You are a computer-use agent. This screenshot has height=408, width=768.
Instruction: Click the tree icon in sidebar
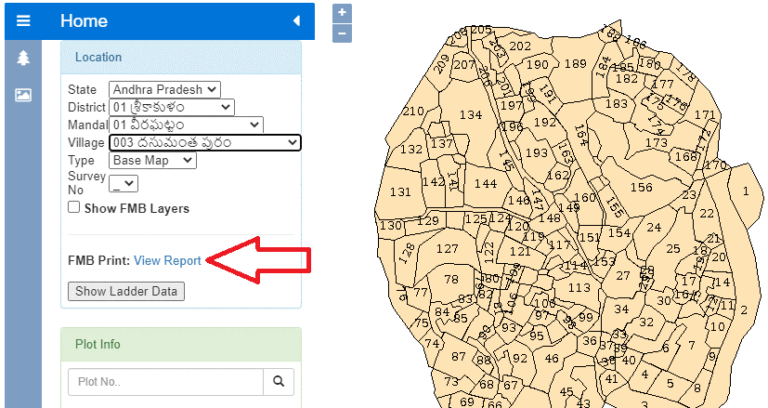click(23, 58)
